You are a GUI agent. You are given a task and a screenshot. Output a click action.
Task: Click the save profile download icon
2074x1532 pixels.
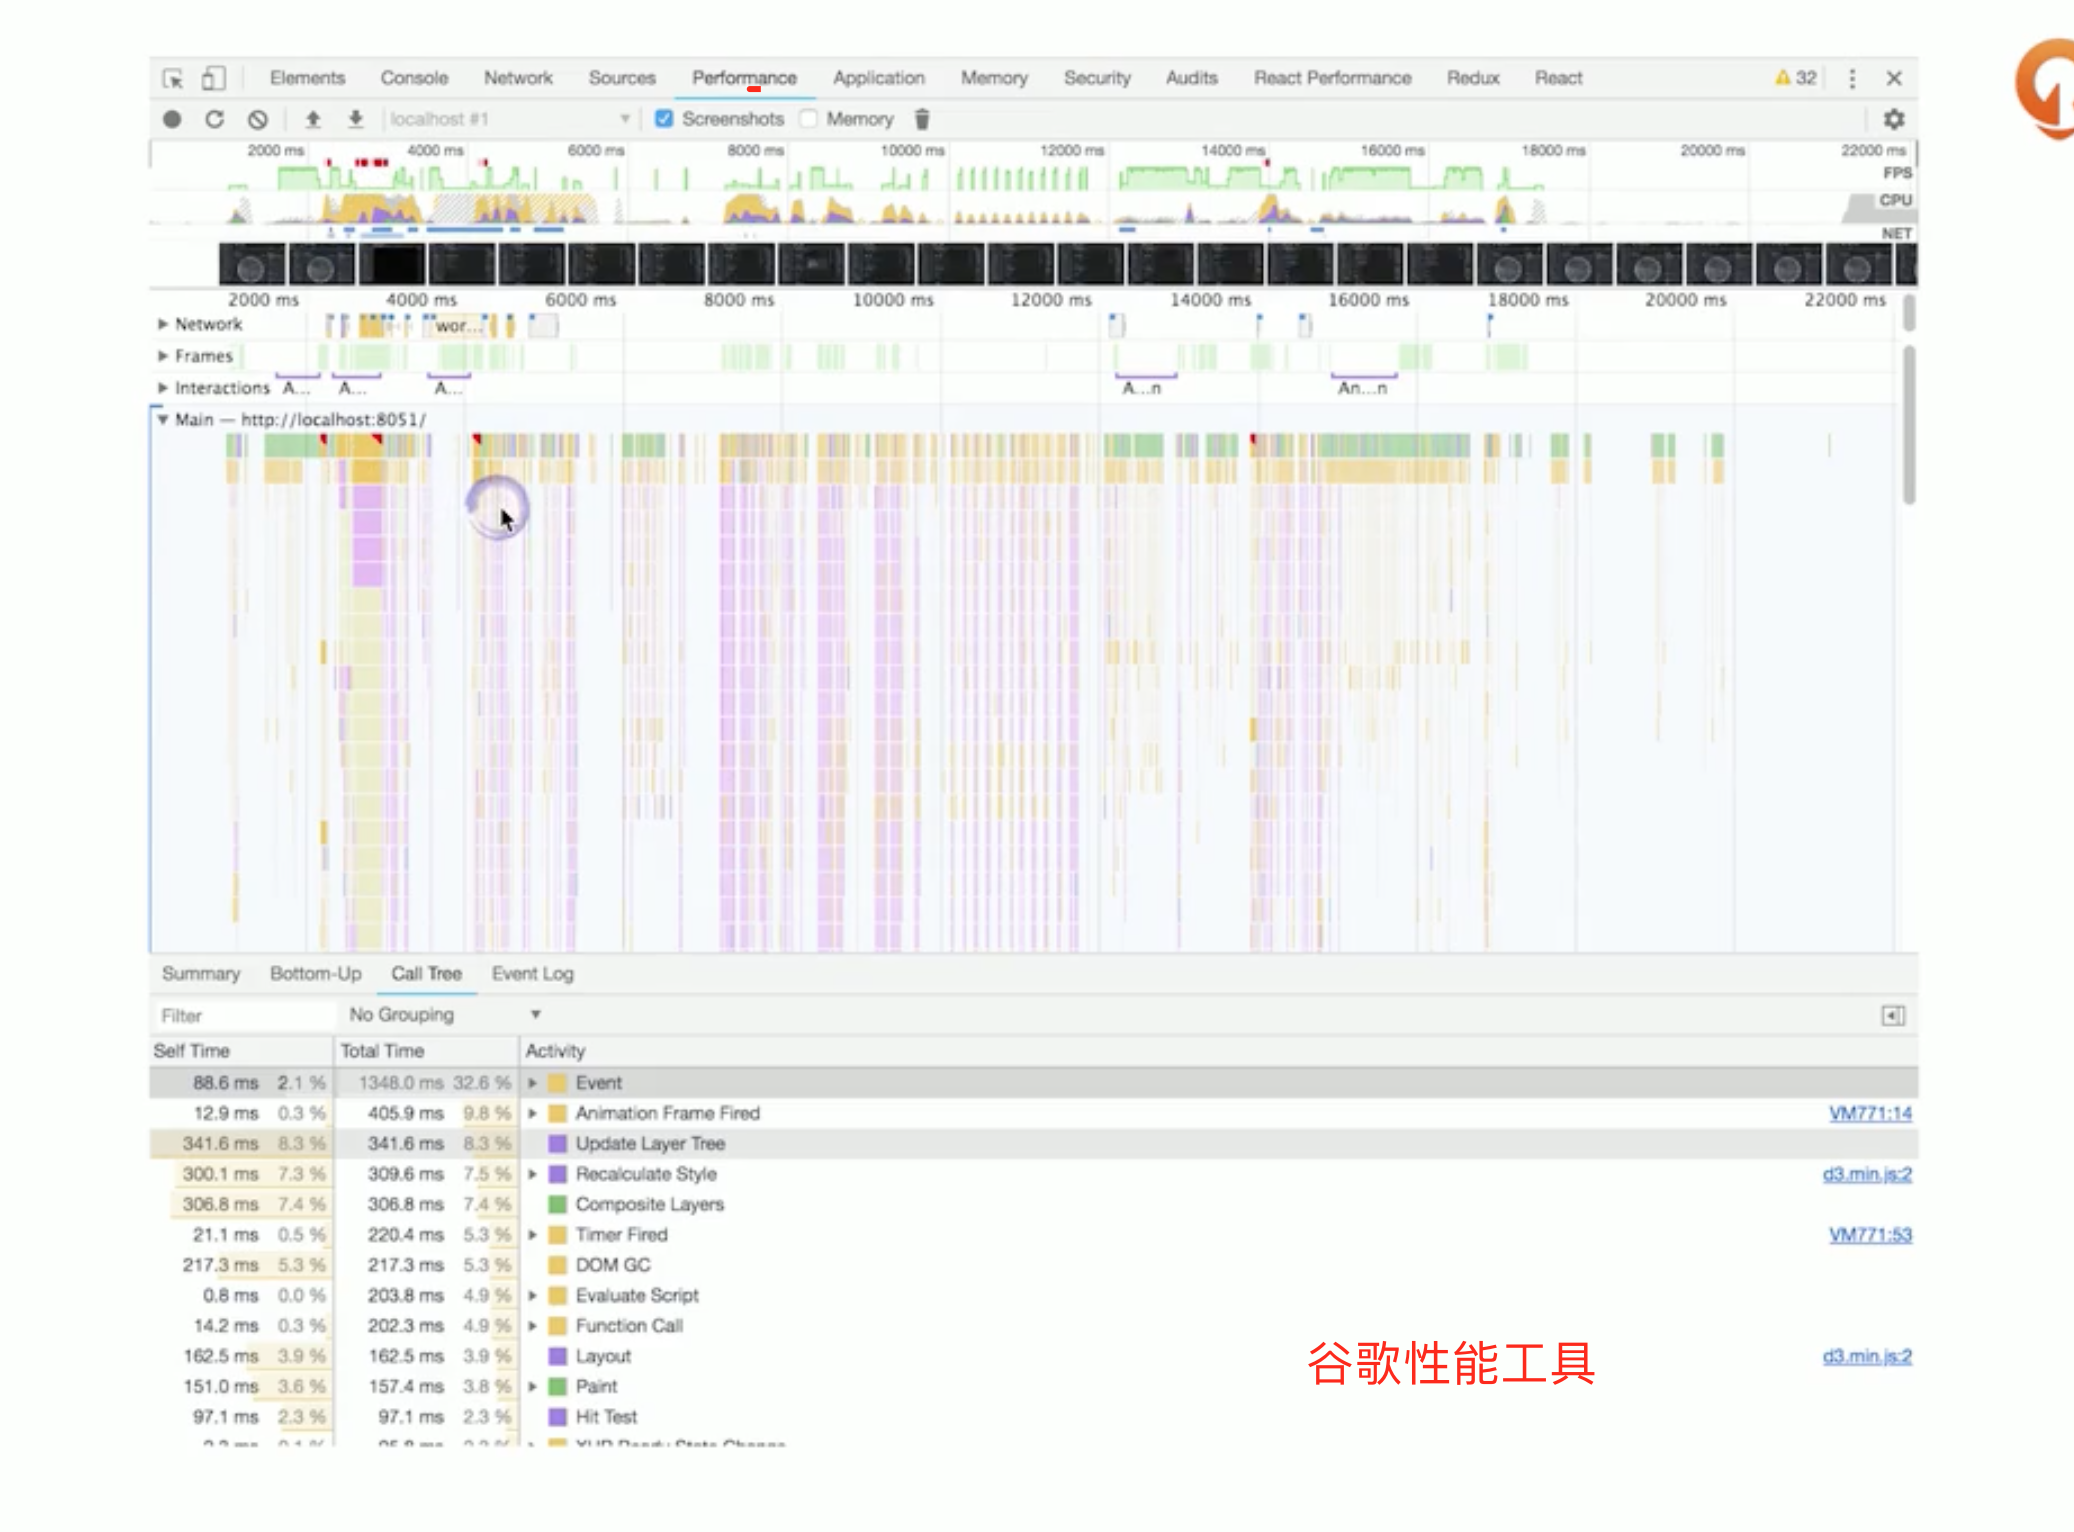click(x=355, y=119)
